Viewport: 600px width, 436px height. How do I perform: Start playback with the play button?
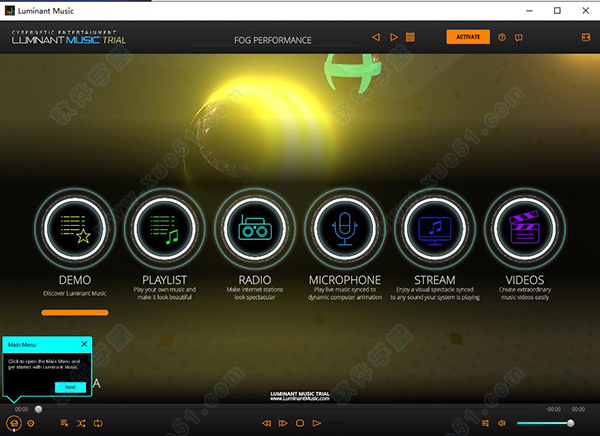[316, 423]
